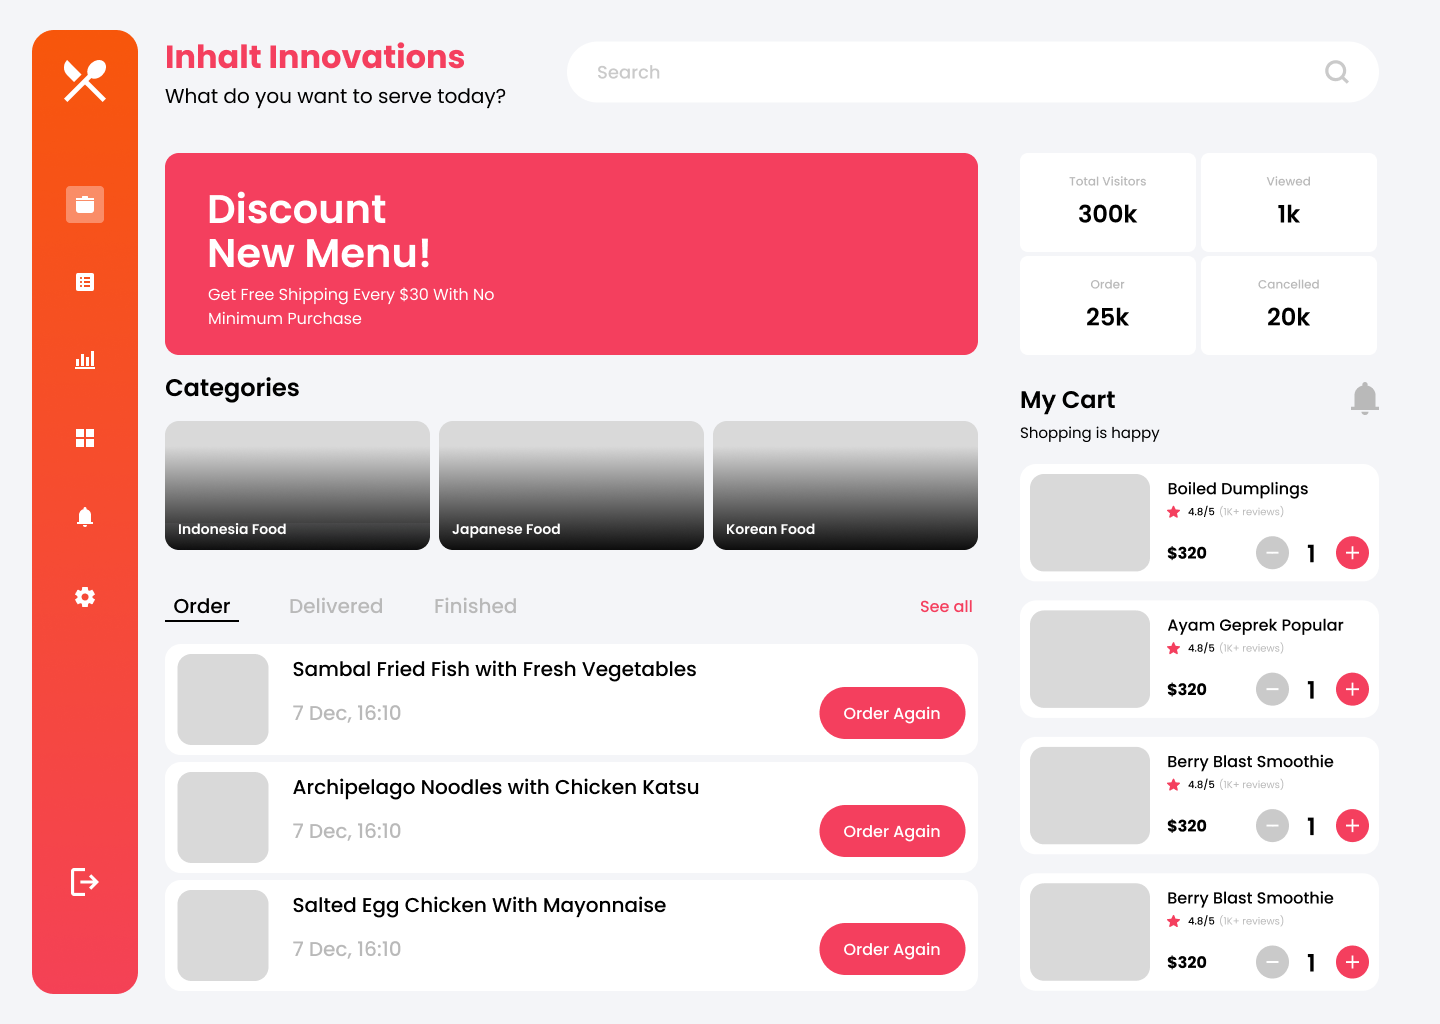Click the search magnifier icon
1440x1024 pixels.
1336,72
